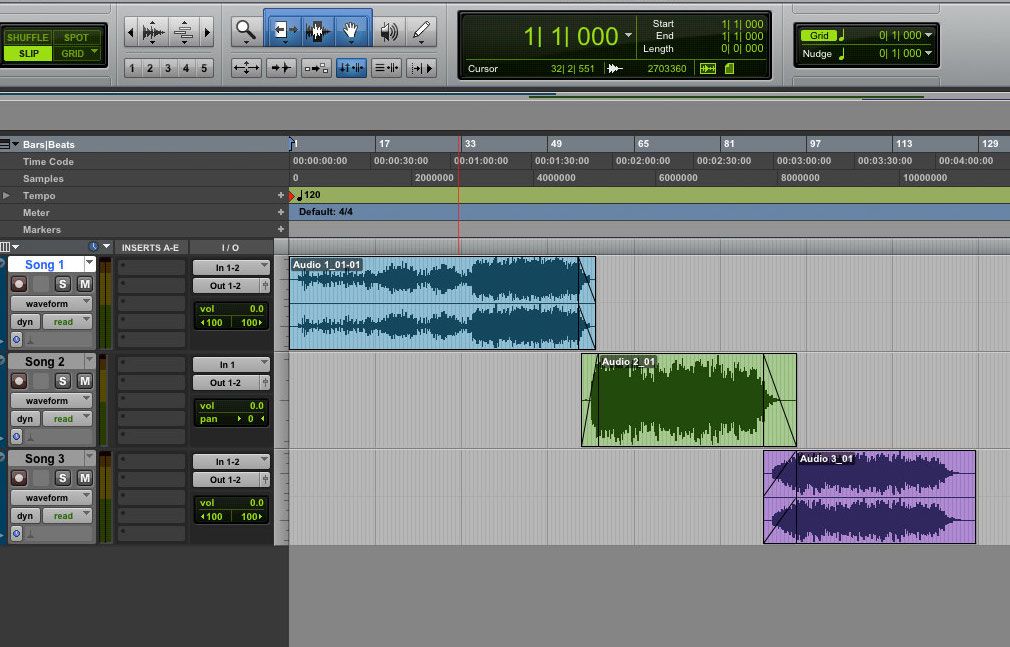Open Song 1 track name dropdown
This screenshot has height=647, width=1010.
coord(90,264)
